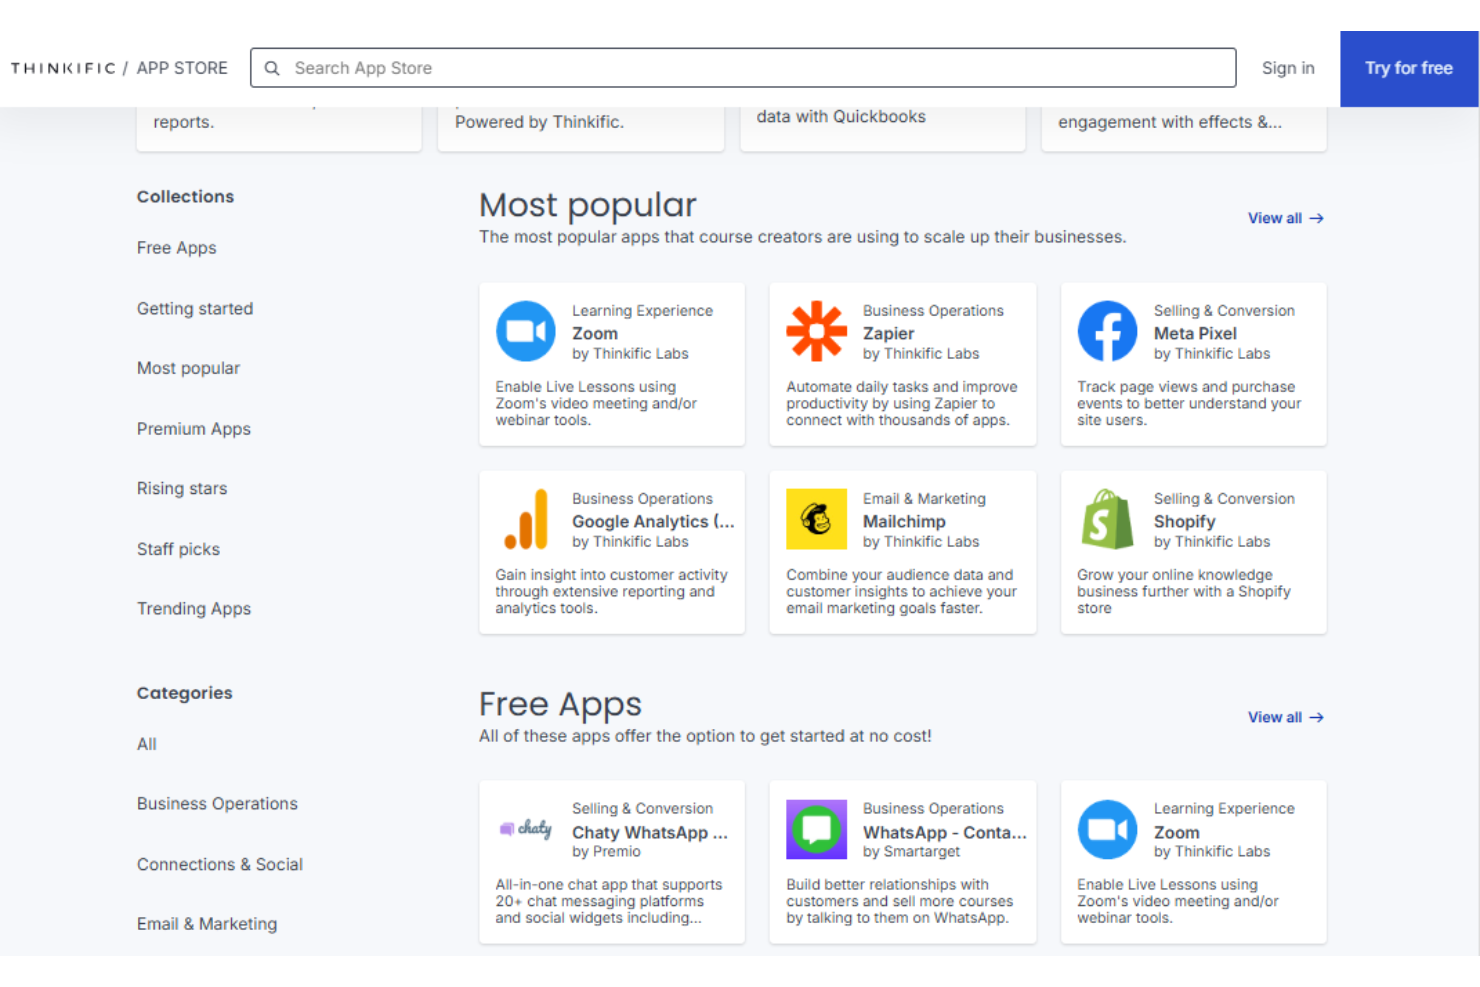The height and width of the screenshot is (987, 1480).
Task: Click the Chaty WhatsApp app icon
Action: coord(525,829)
